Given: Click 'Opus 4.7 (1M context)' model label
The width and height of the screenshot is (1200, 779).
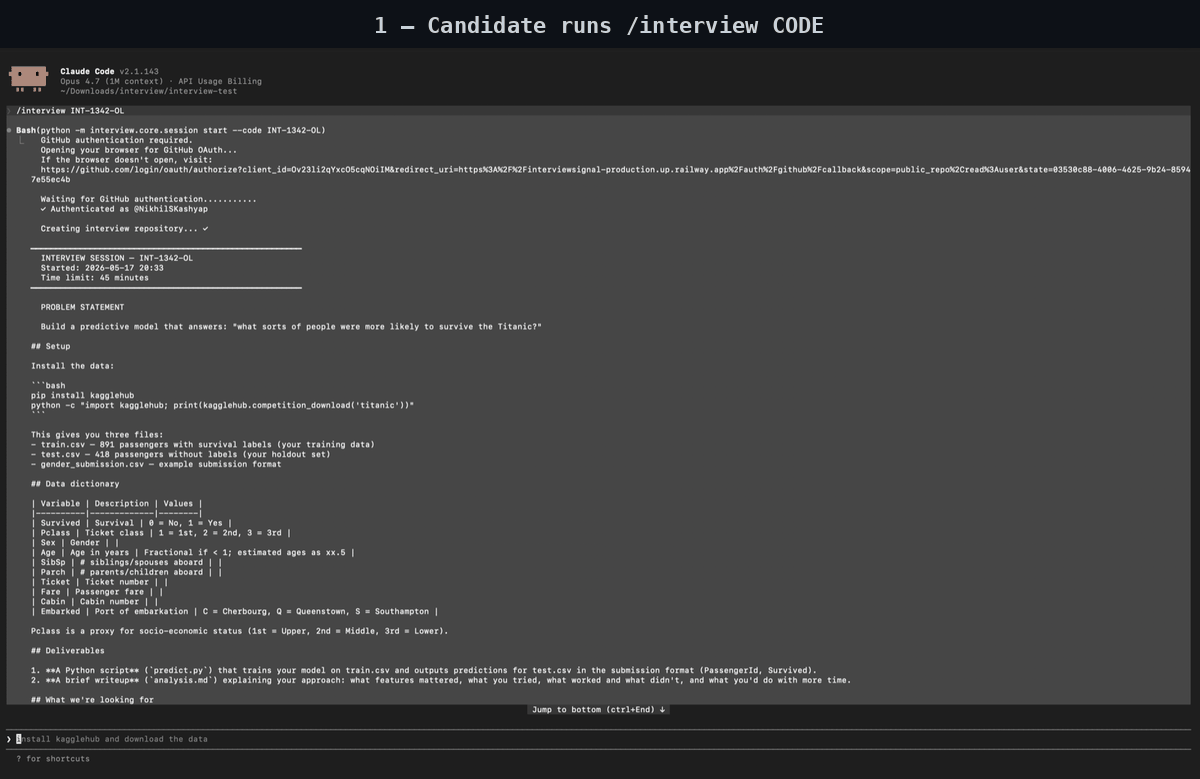Looking at the screenshot, I should click(x=113, y=82).
